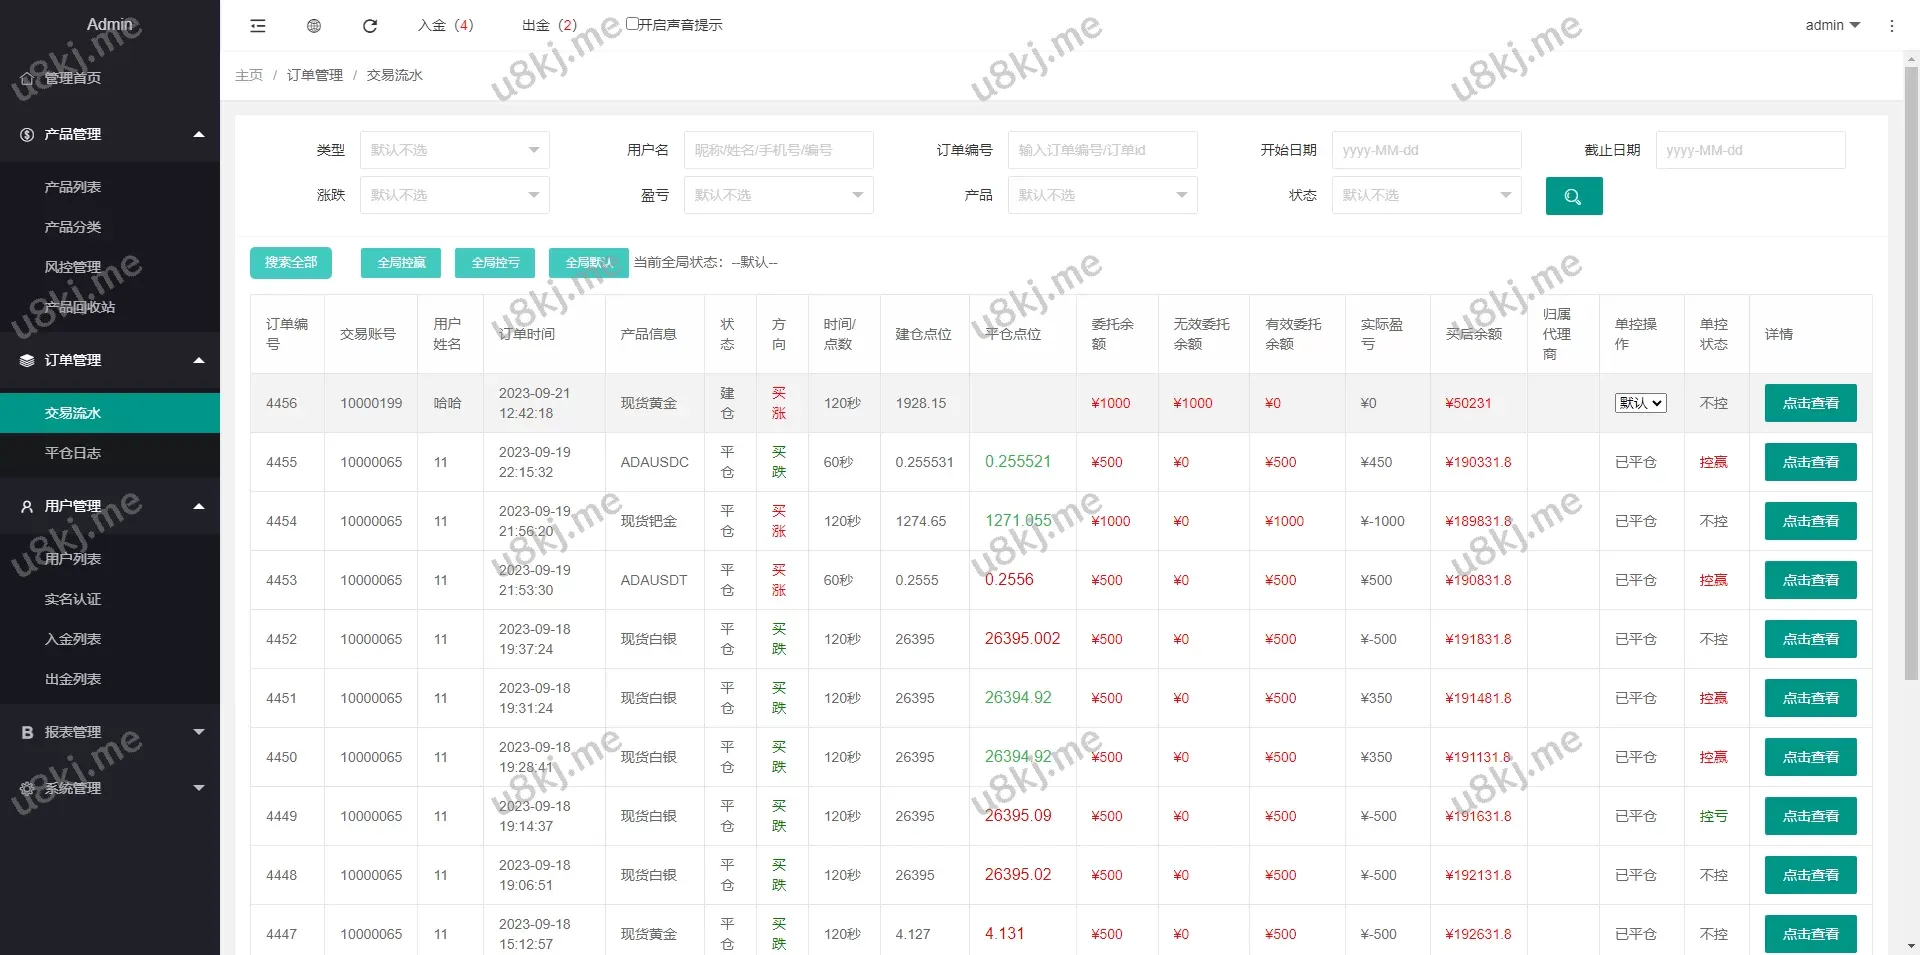Image resolution: width=1920 pixels, height=955 pixels.
Task: Open the 状态 dropdown filter
Action: click(x=1426, y=195)
